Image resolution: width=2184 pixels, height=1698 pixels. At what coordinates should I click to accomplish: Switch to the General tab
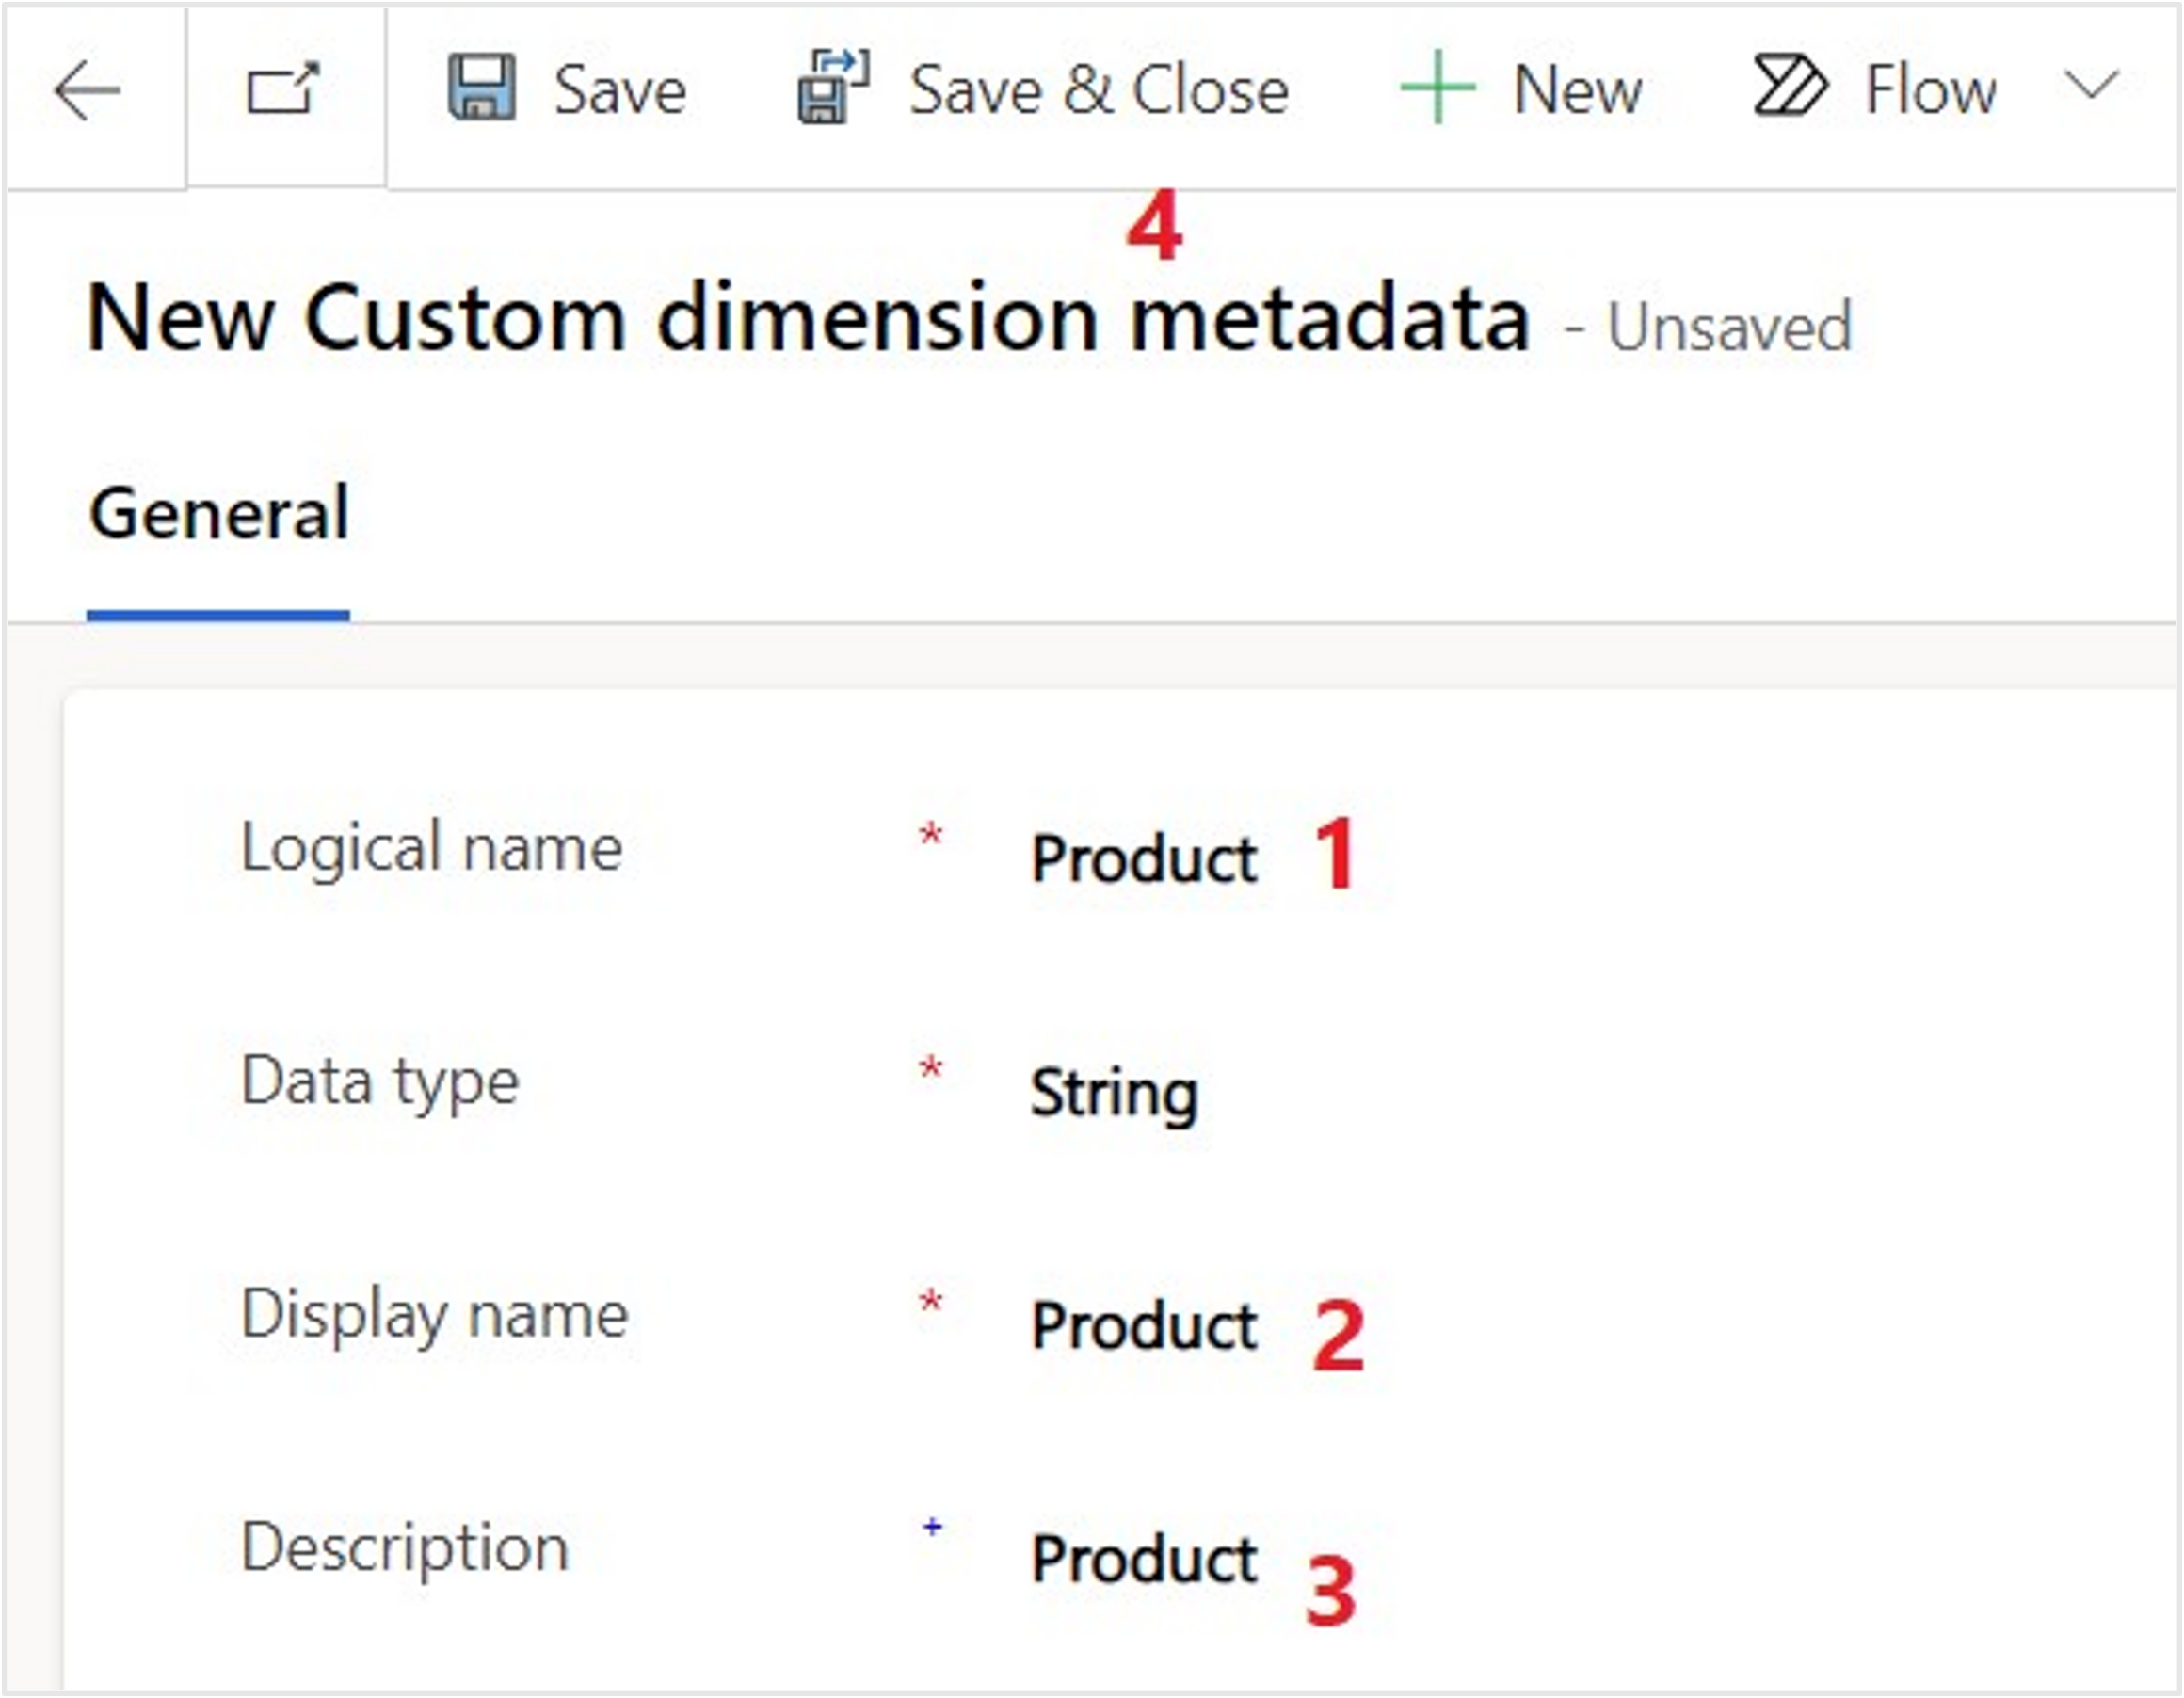tap(219, 514)
